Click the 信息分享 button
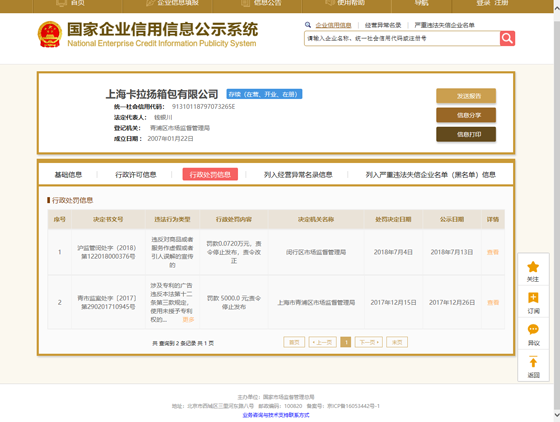The image size is (560, 422). pyautogui.click(x=466, y=115)
